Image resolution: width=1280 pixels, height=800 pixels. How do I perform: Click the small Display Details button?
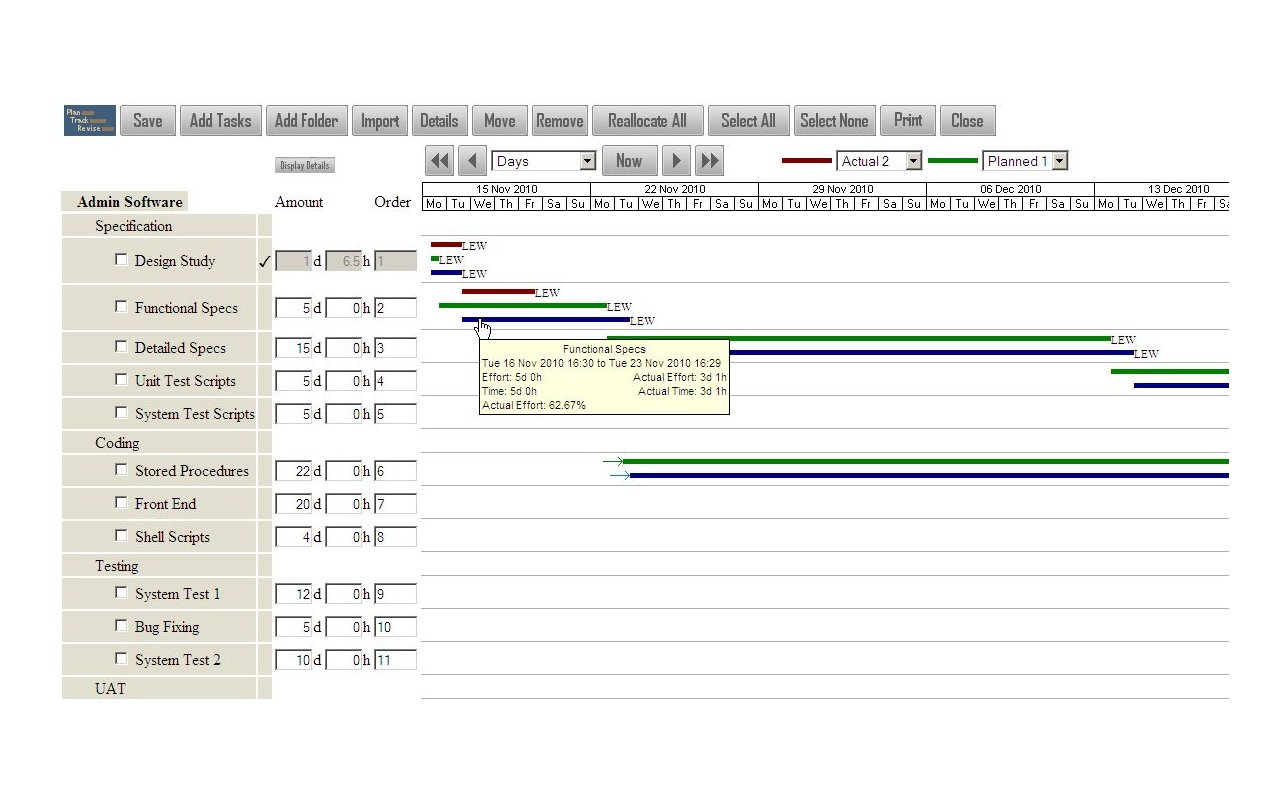pos(305,166)
